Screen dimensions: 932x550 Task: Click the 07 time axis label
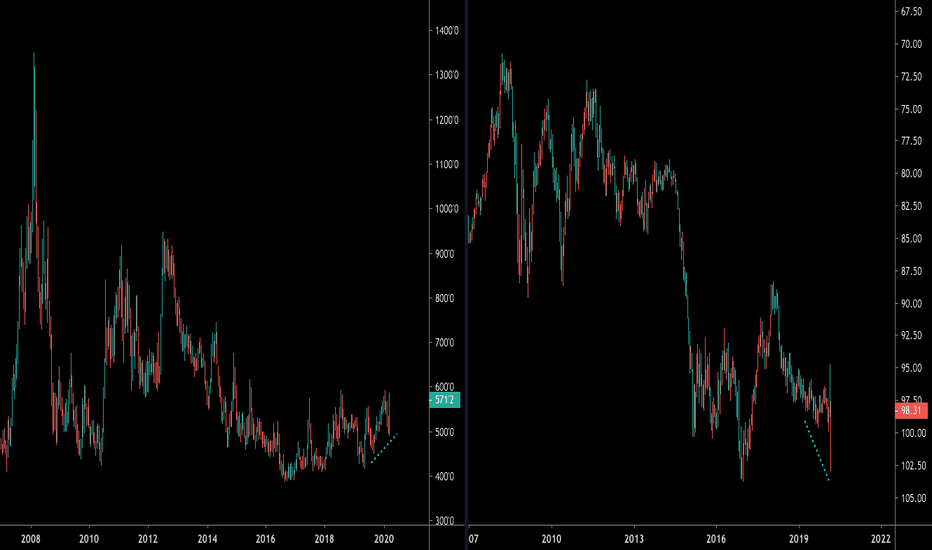point(473,539)
